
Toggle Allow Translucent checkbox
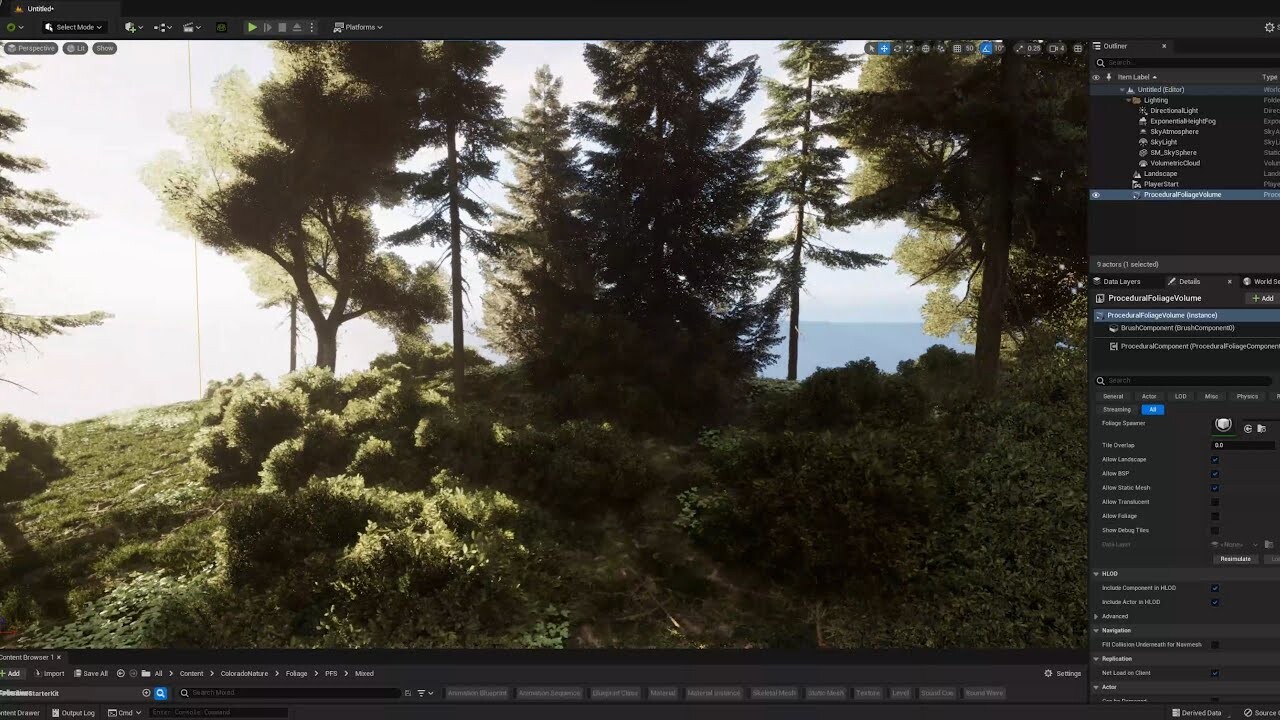tap(1215, 502)
